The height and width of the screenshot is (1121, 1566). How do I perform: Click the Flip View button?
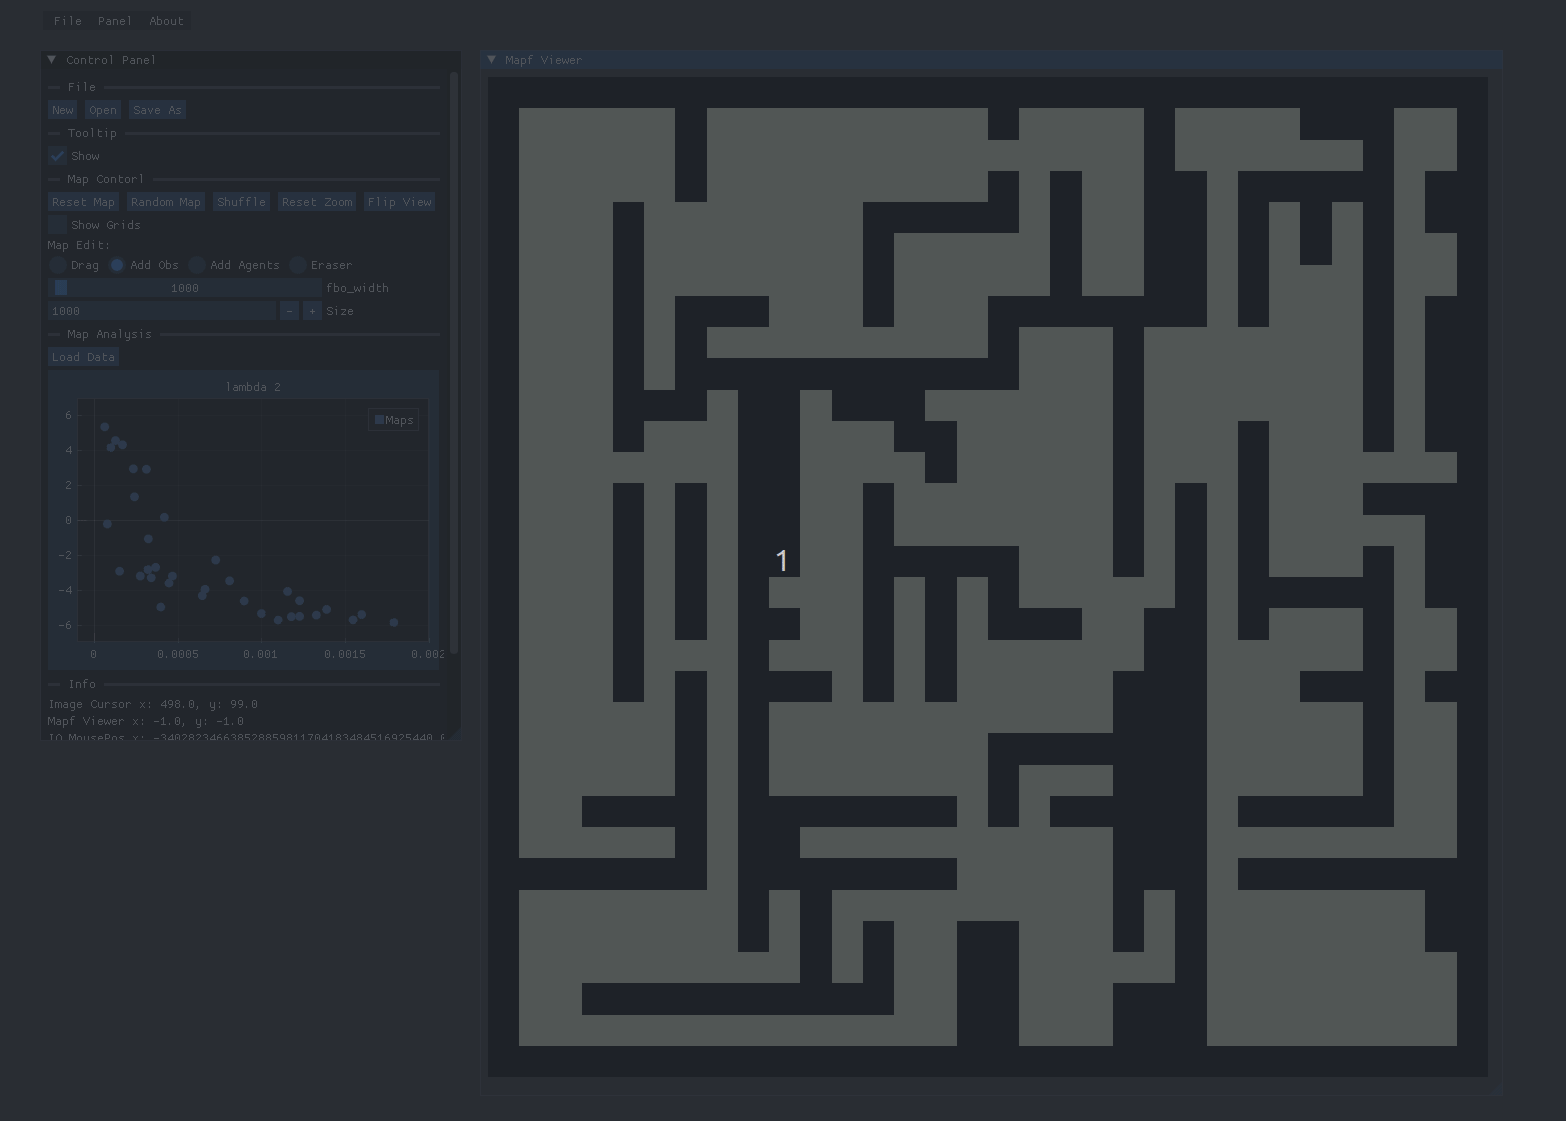click(x=400, y=202)
